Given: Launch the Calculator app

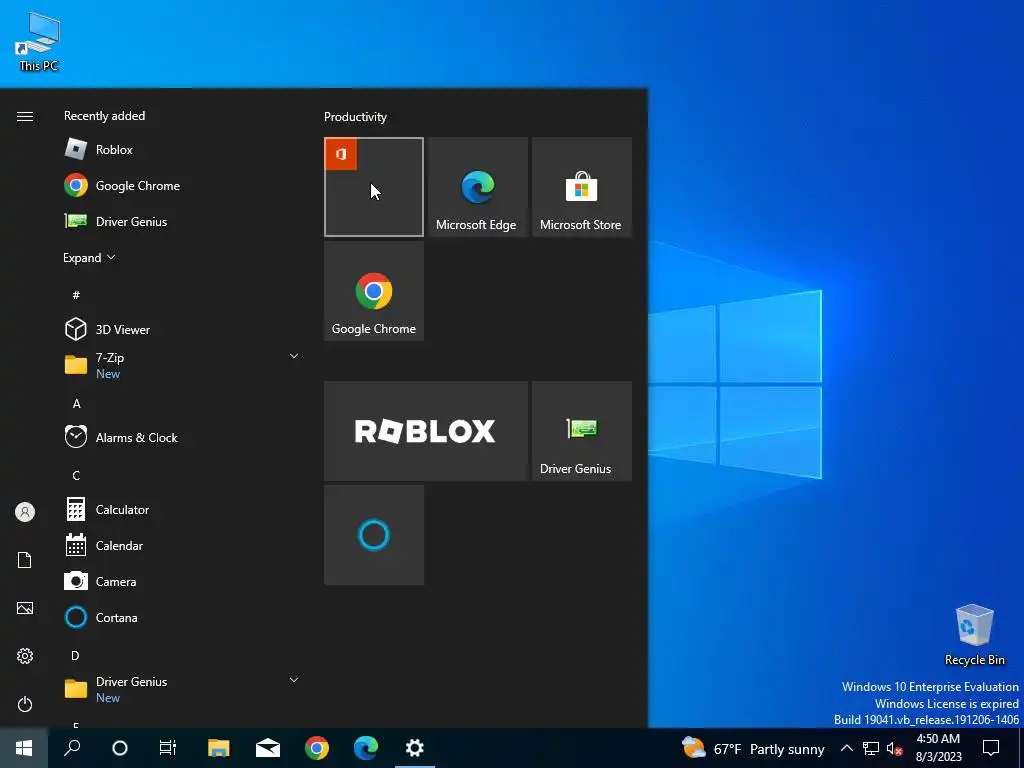Looking at the screenshot, I should (181, 509).
